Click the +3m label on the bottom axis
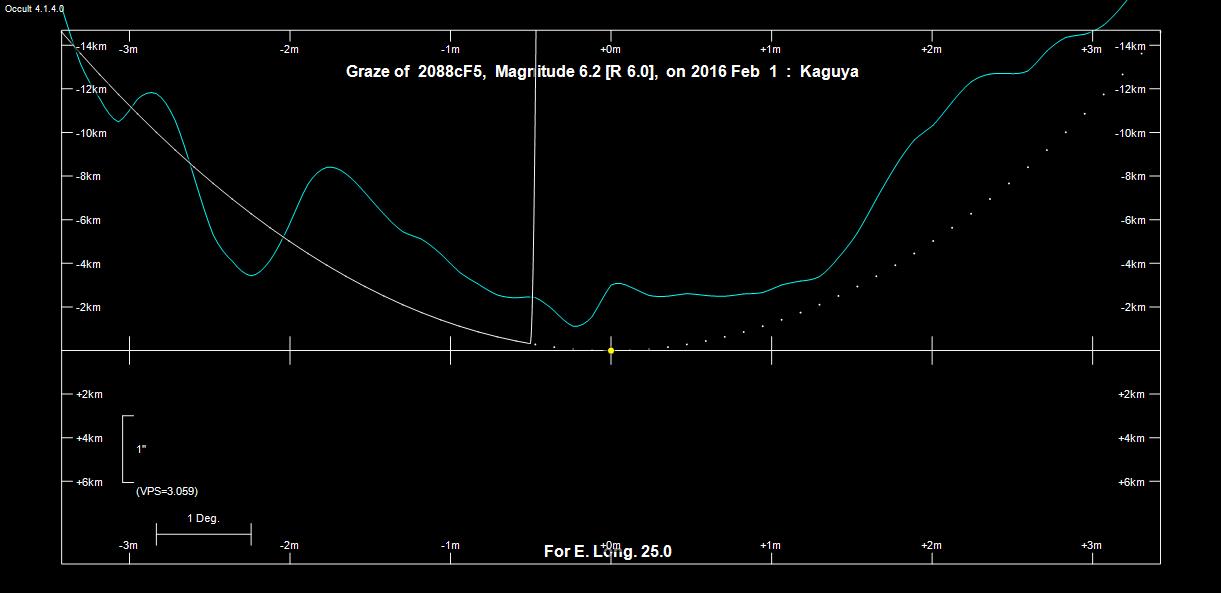The height and width of the screenshot is (593, 1221). [x=1091, y=545]
